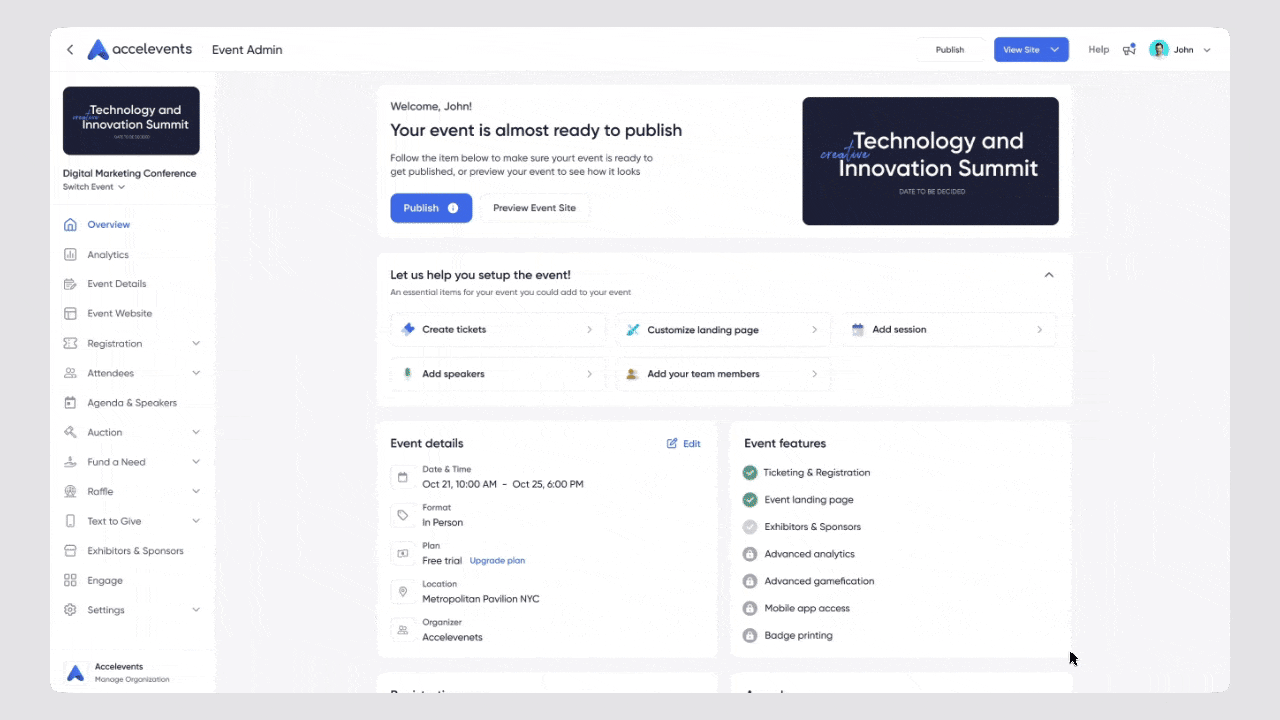Image resolution: width=1280 pixels, height=720 pixels.
Task: Open Overview in the sidebar
Action: [x=109, y=225]
